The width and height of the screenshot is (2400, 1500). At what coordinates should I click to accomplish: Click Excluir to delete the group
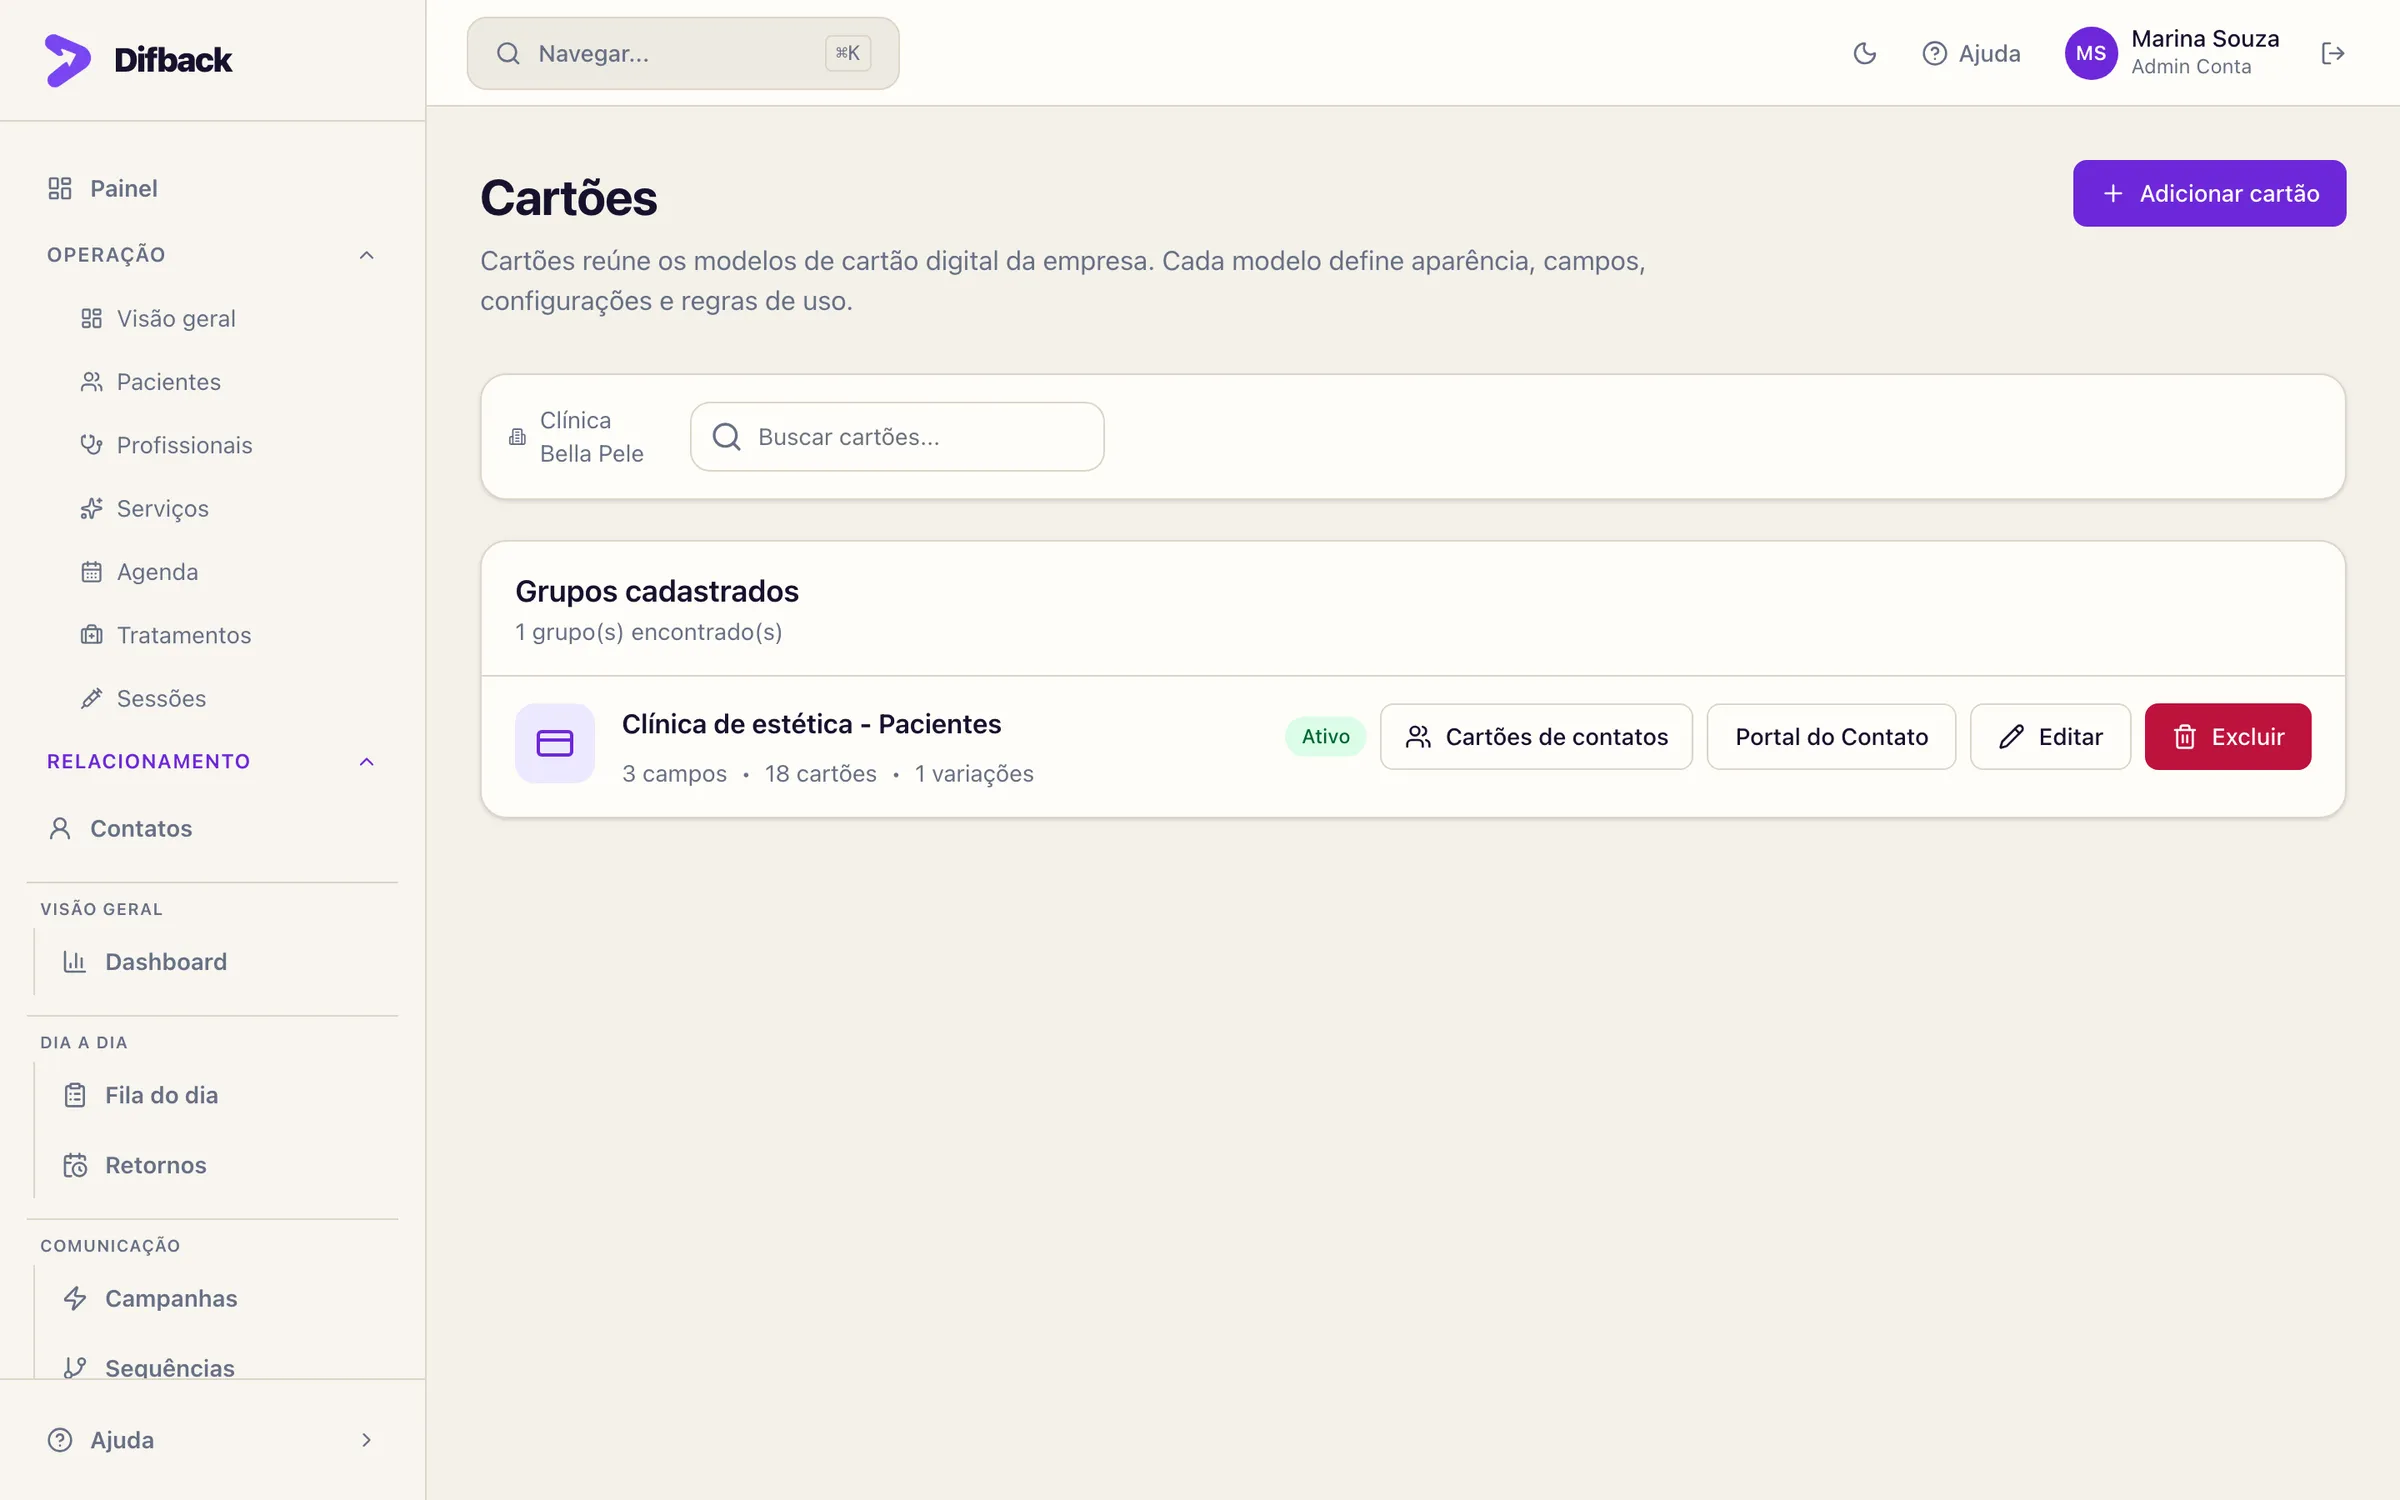(x=2228, y=736)
